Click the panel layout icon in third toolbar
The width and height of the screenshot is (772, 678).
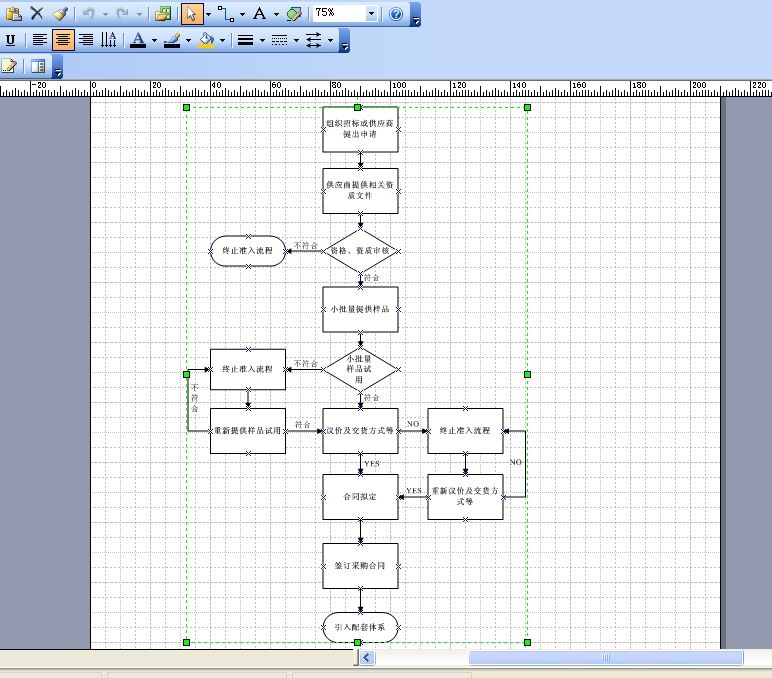tap(38, 65)
